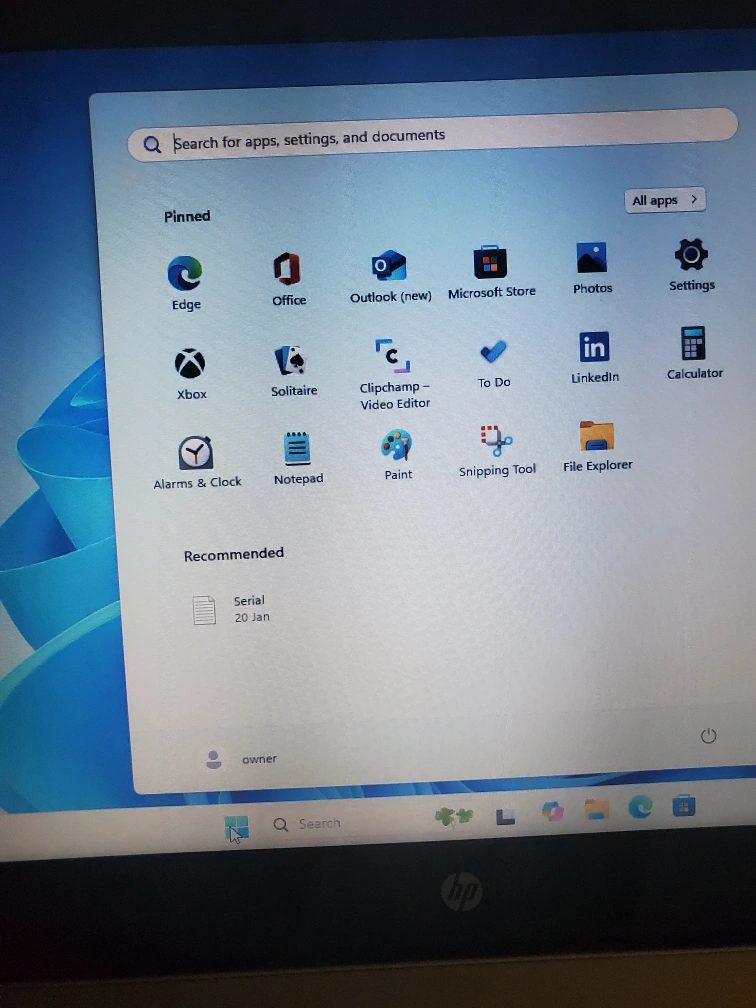Image resolution: width=756 pixels, height=1008 pixels.
Task: Launch Copilot from the taskbar
Action: tap(553, 811)
